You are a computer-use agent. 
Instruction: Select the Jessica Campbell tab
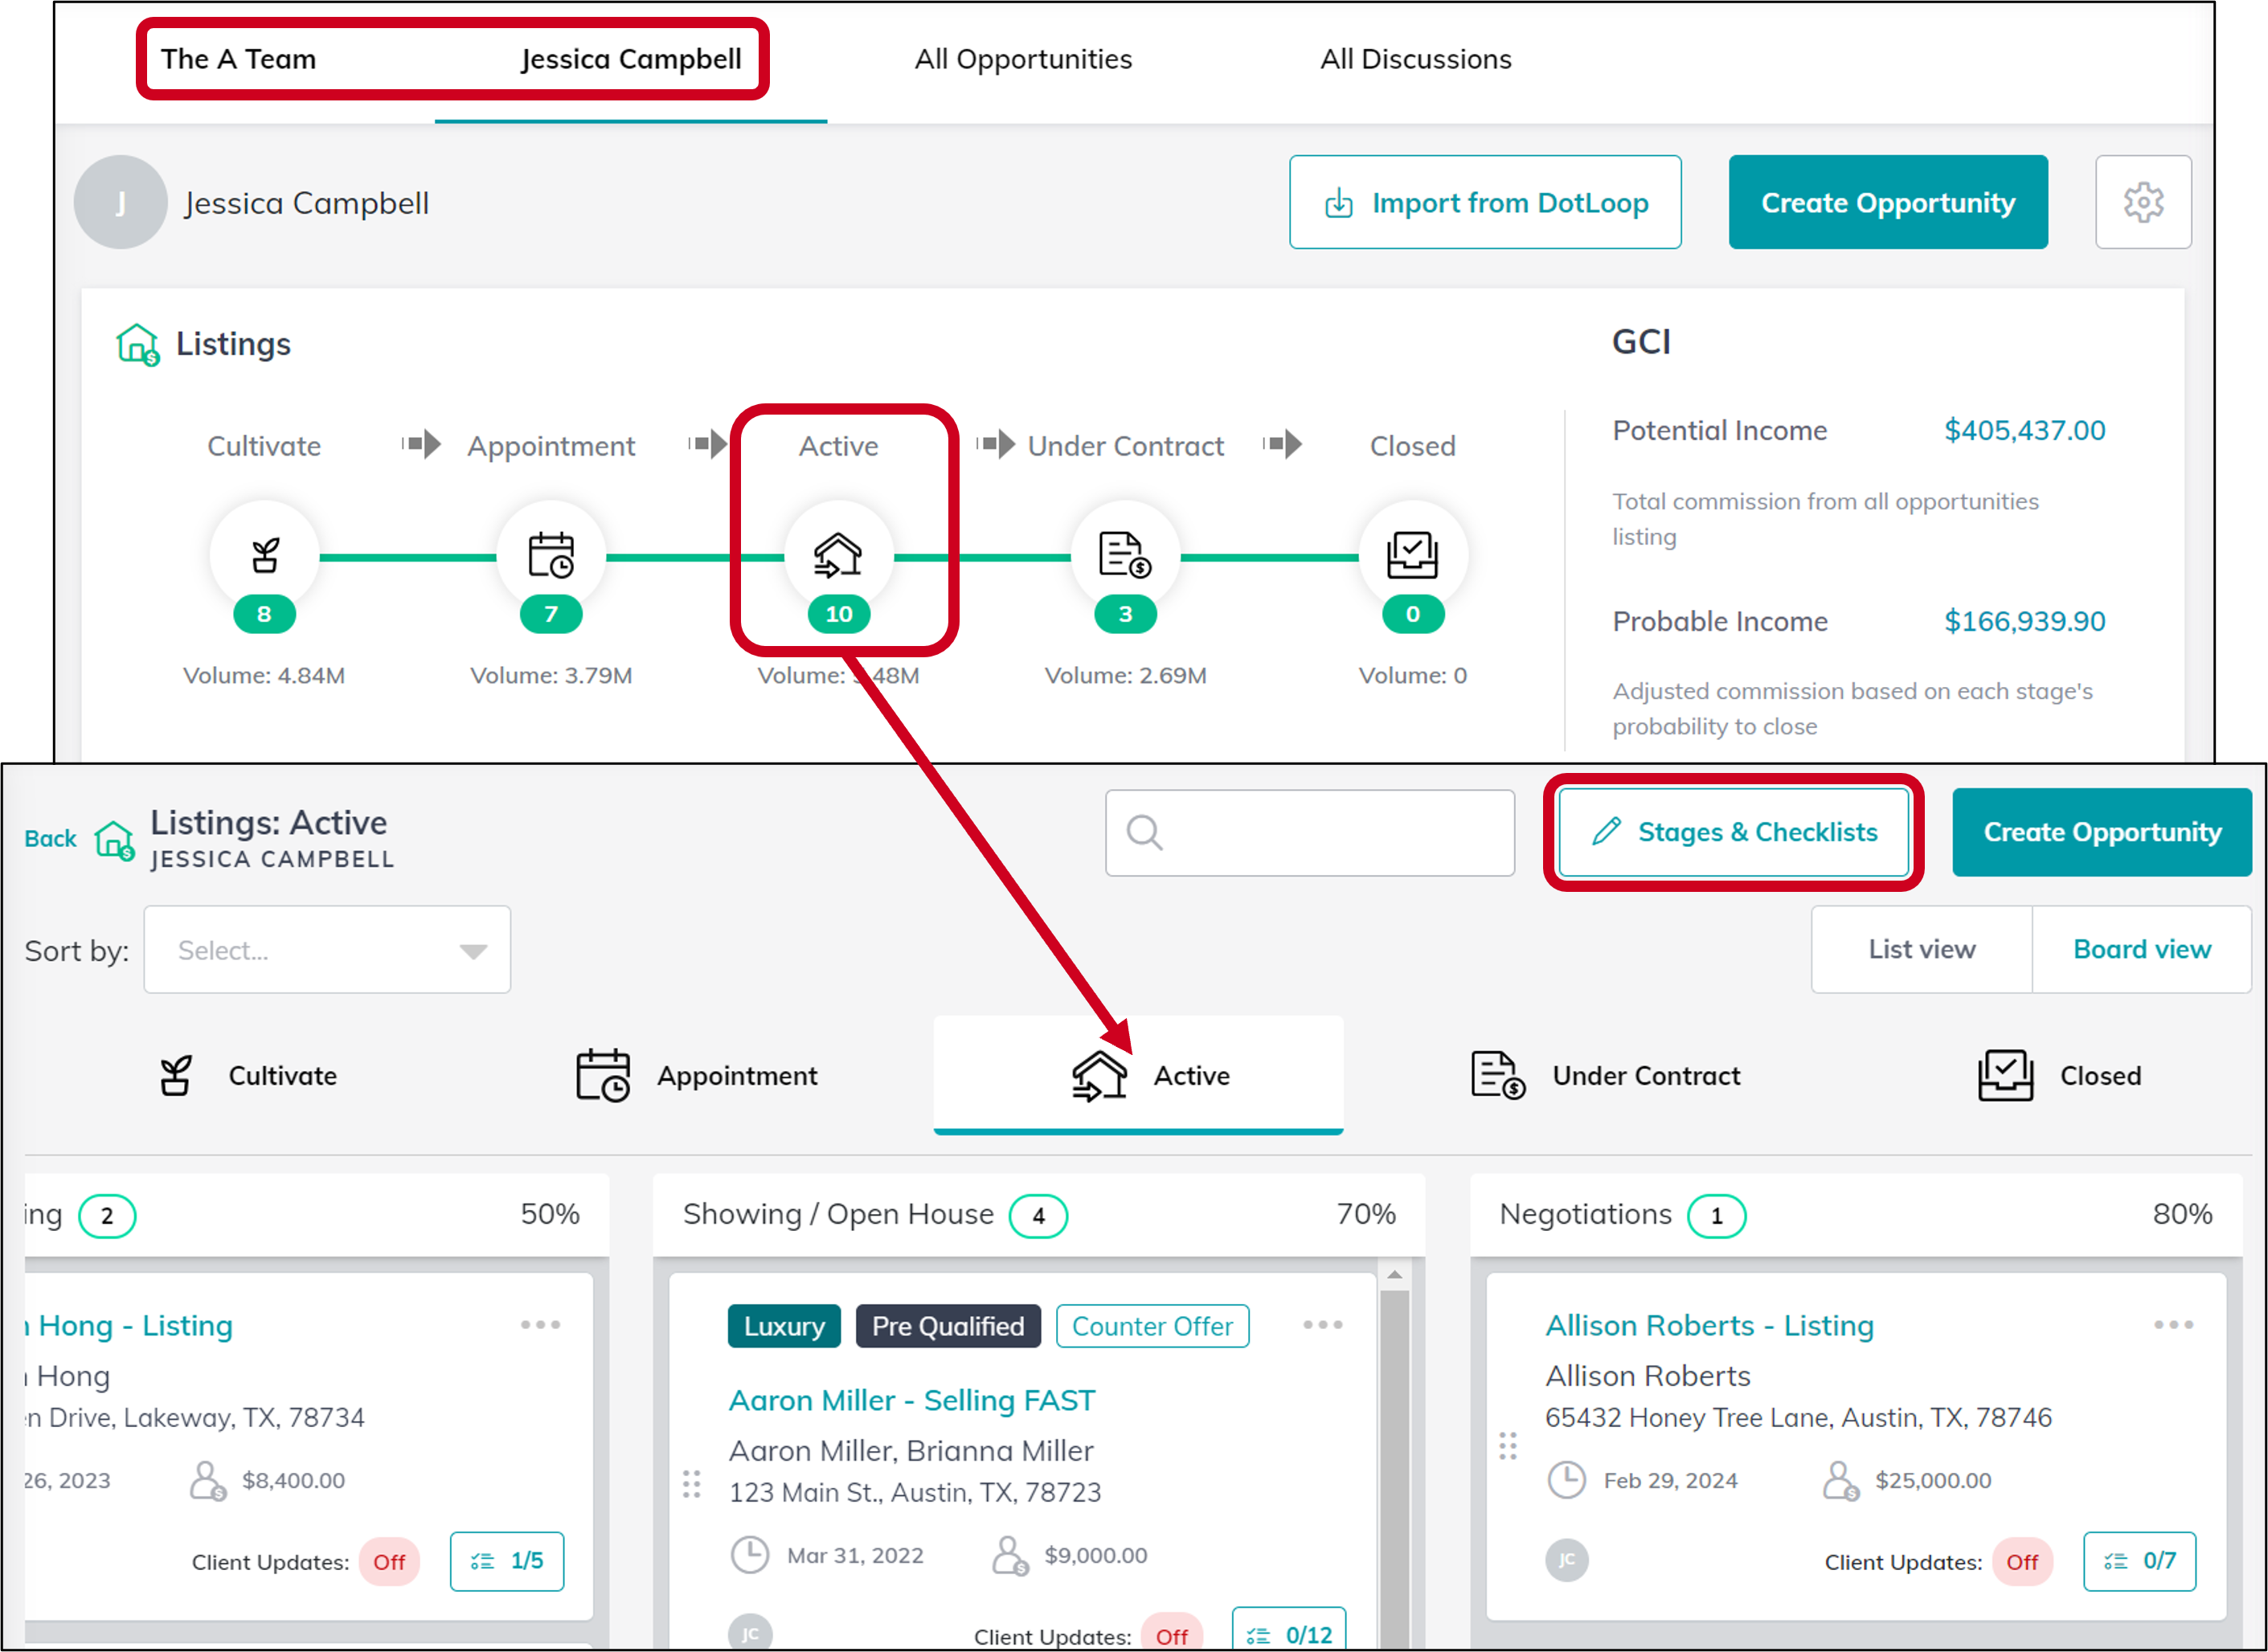click(631, 59)
